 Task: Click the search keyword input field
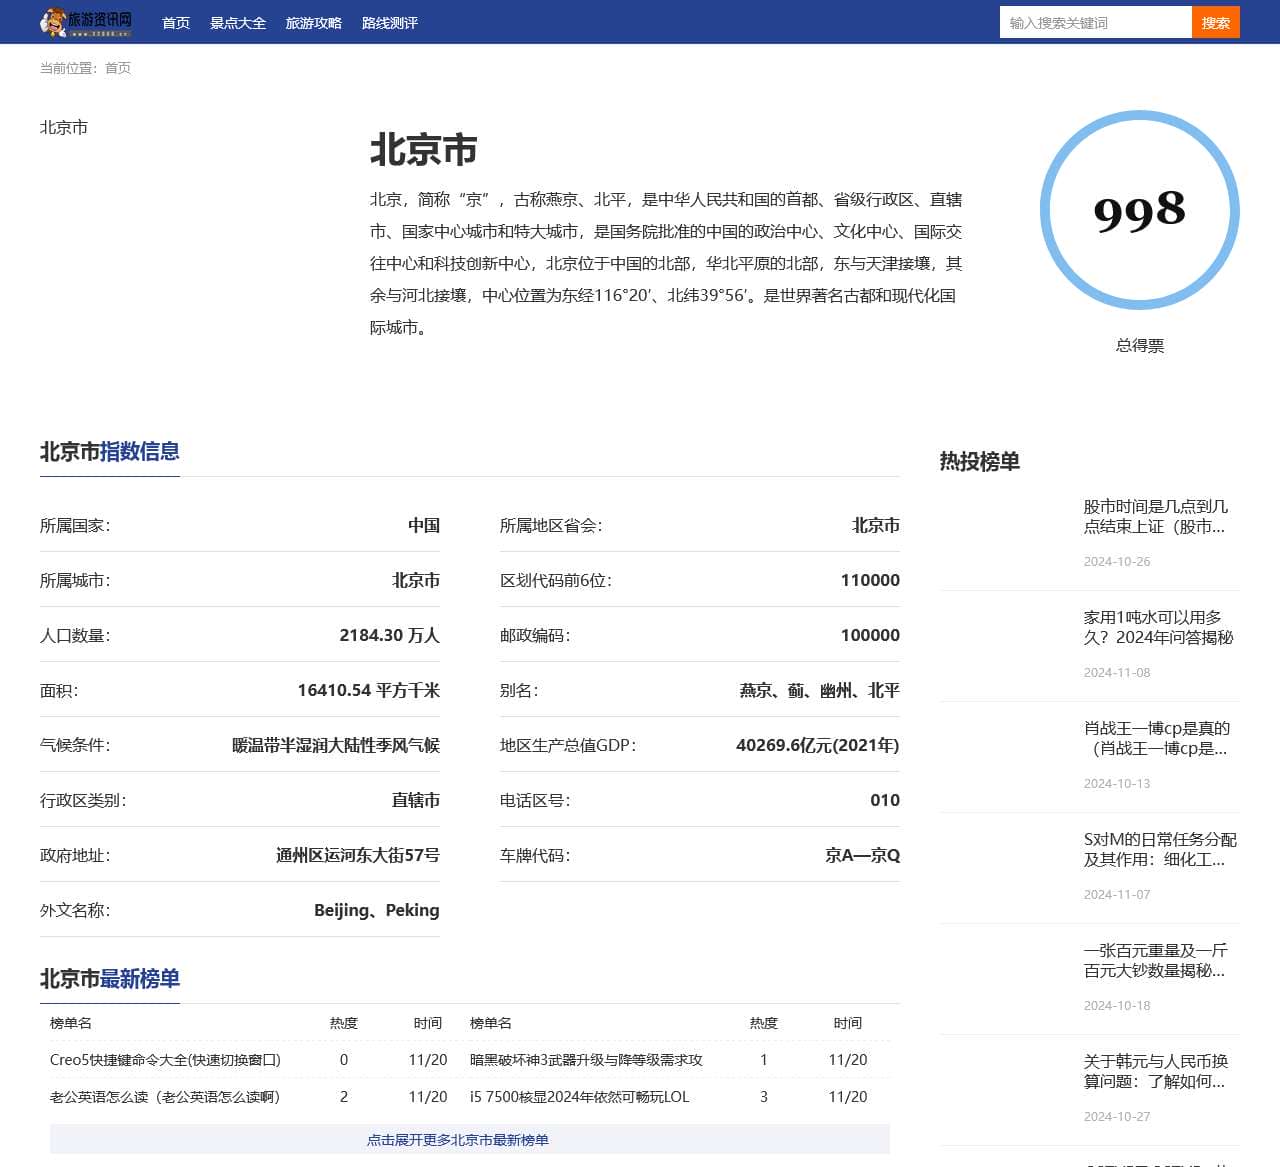coord(1095,23)
